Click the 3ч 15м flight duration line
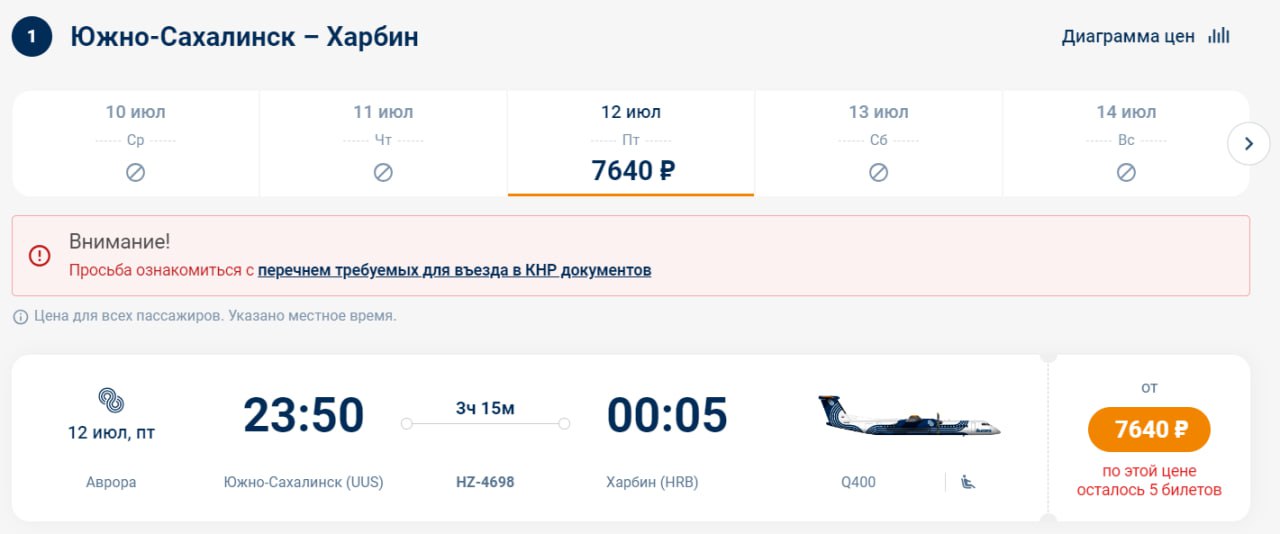This screenshot has width=1280, height=534. point(485,423)
